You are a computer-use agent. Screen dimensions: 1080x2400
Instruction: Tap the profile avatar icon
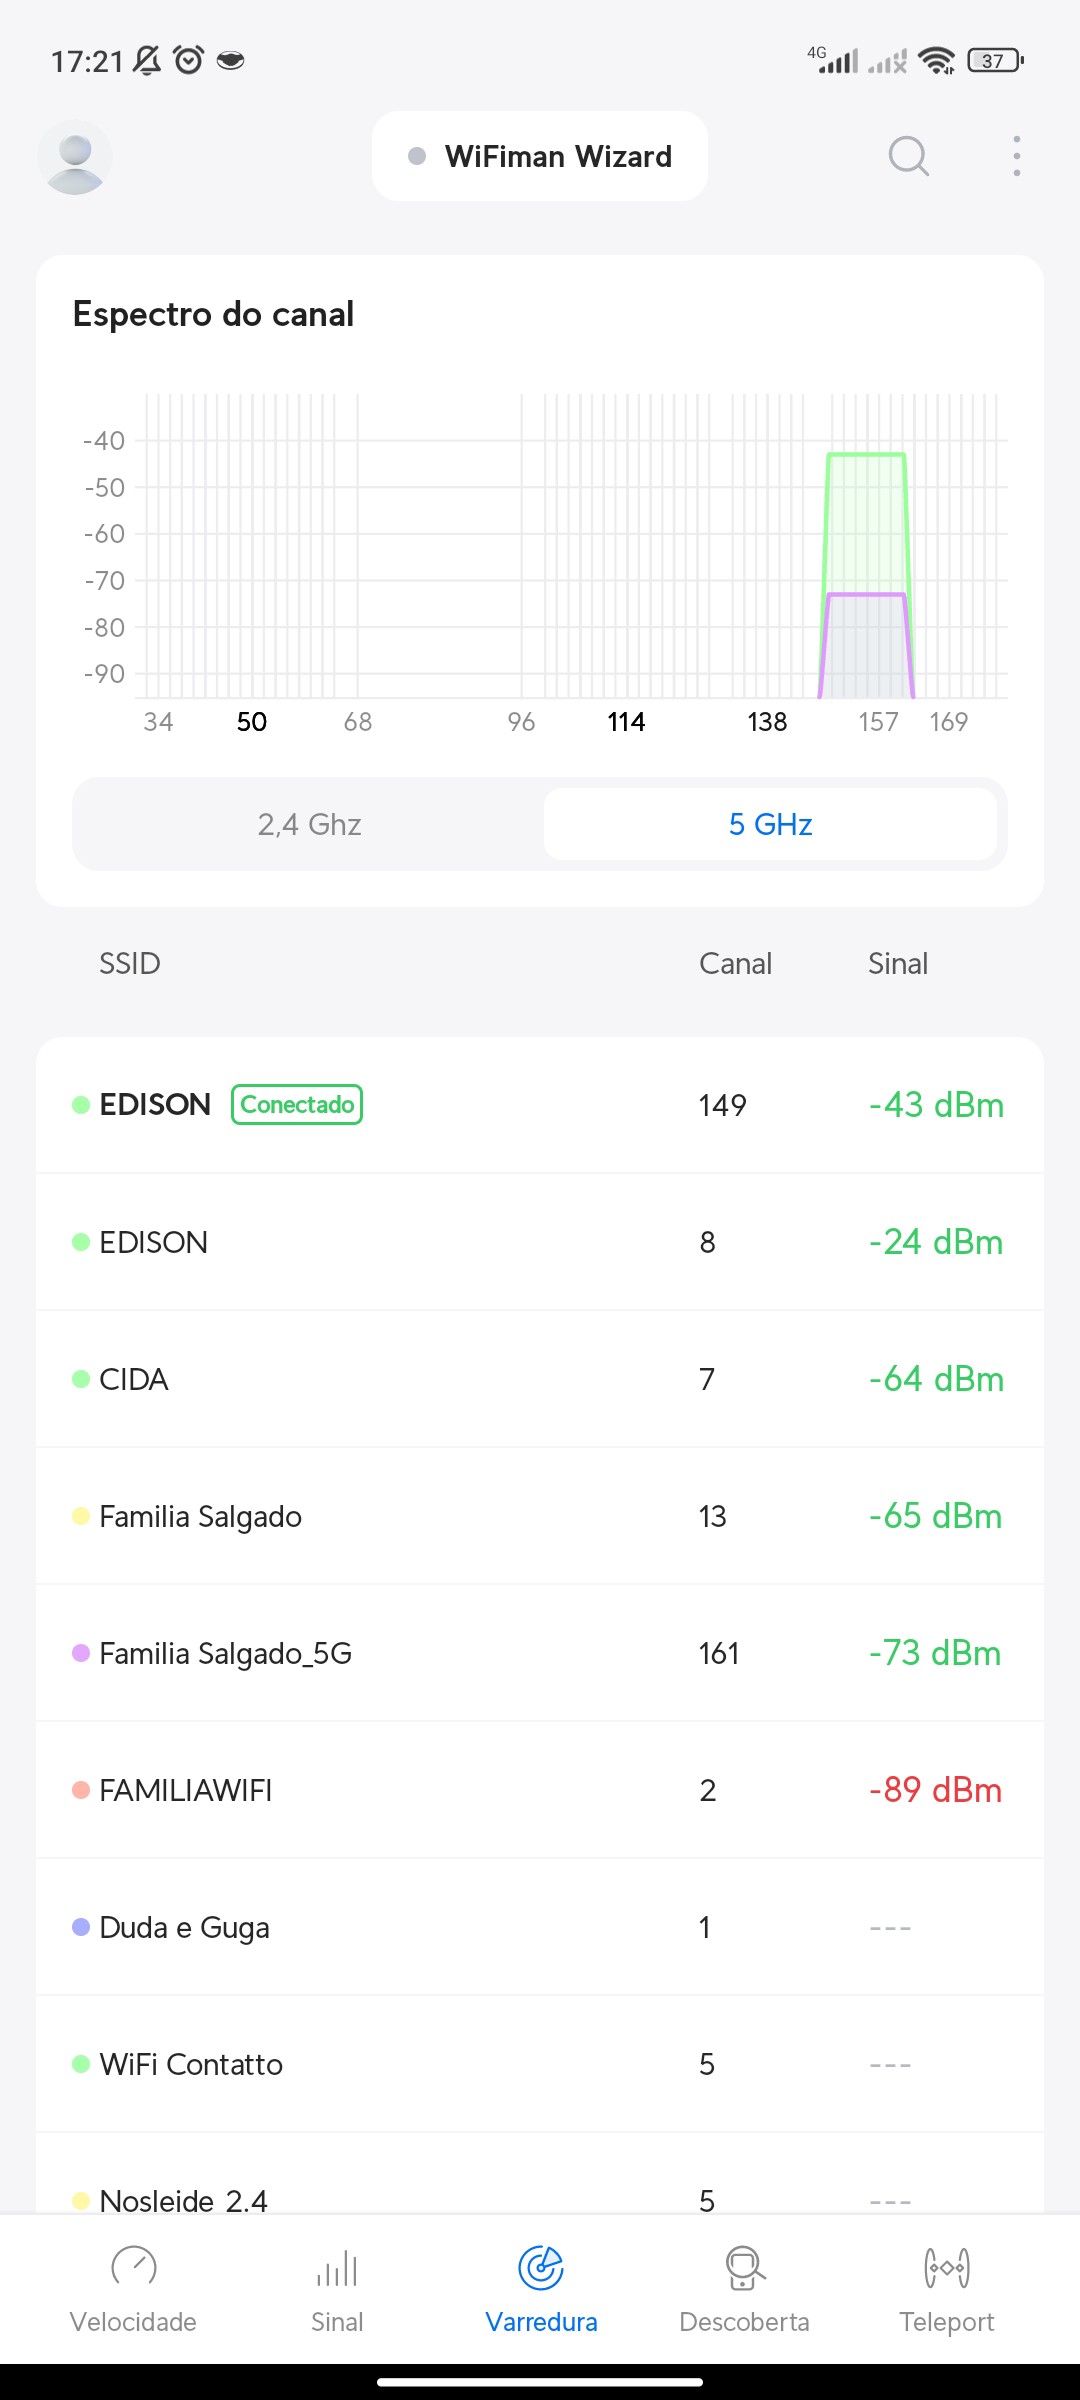pyautogui.click(x=75, y=157)
